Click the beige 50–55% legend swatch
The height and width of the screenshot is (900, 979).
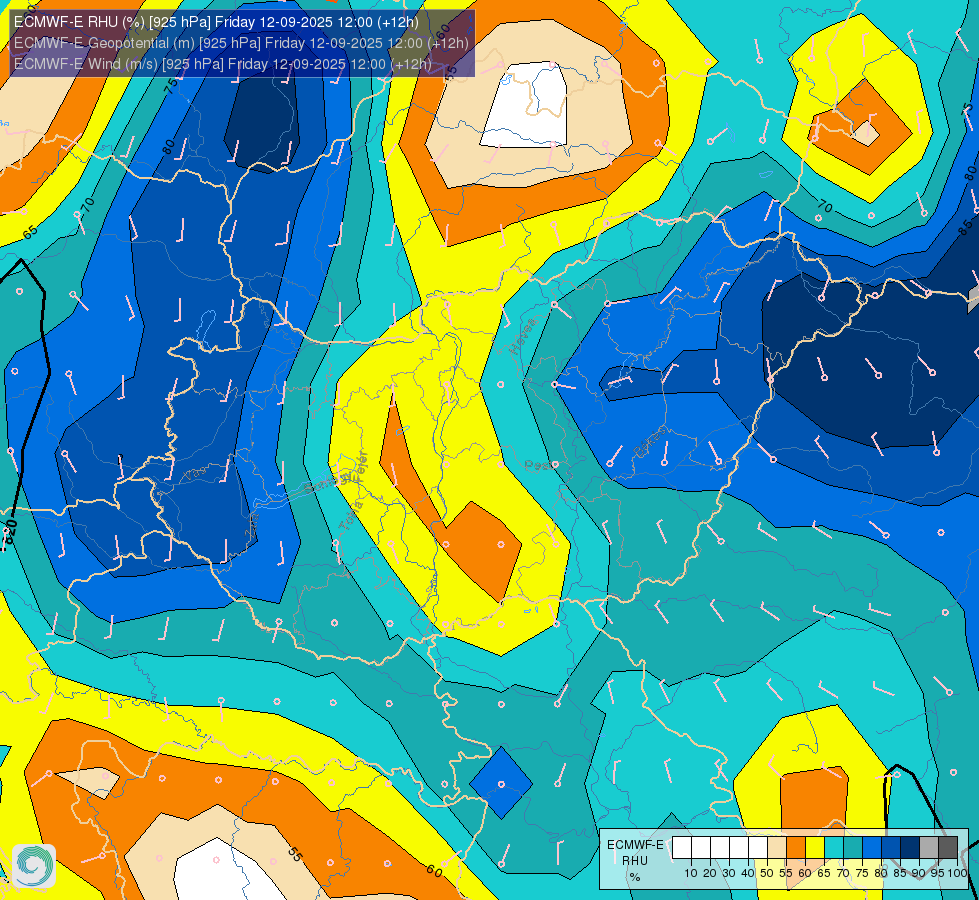coord(777,848)
